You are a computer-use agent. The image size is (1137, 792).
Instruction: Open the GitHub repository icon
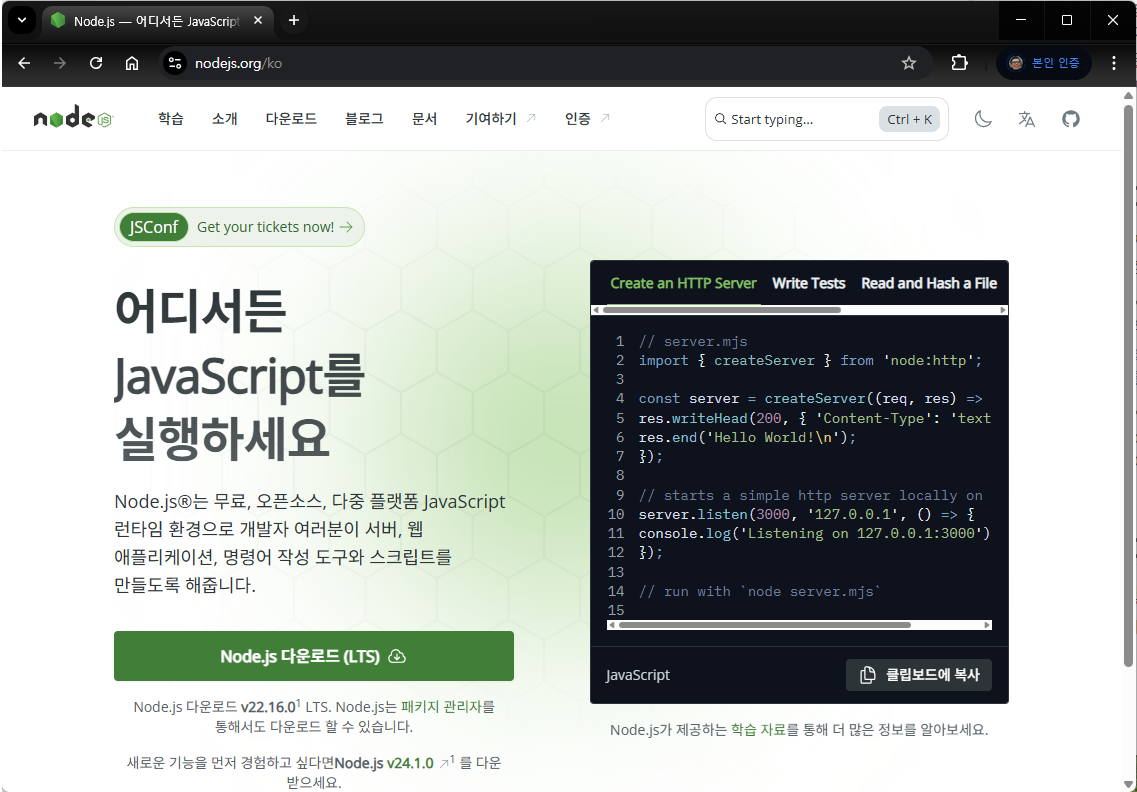click(1071, 119)
